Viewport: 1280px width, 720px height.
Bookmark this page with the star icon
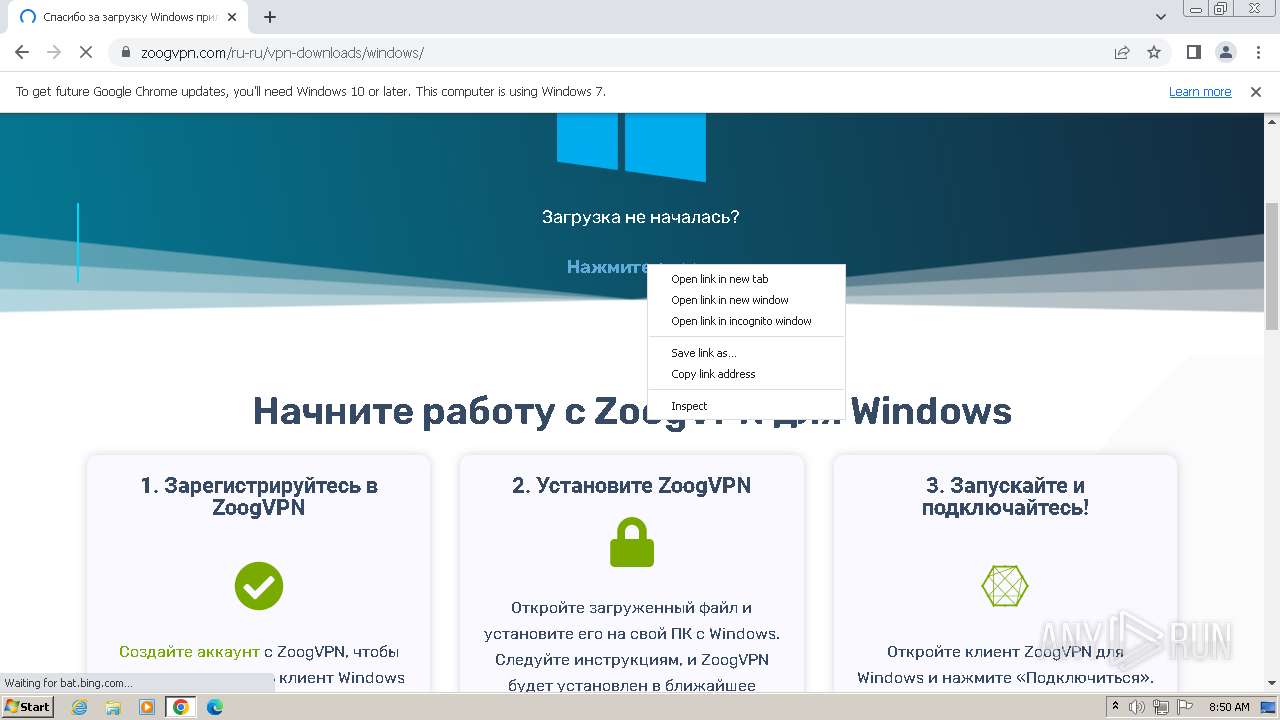1154,53
